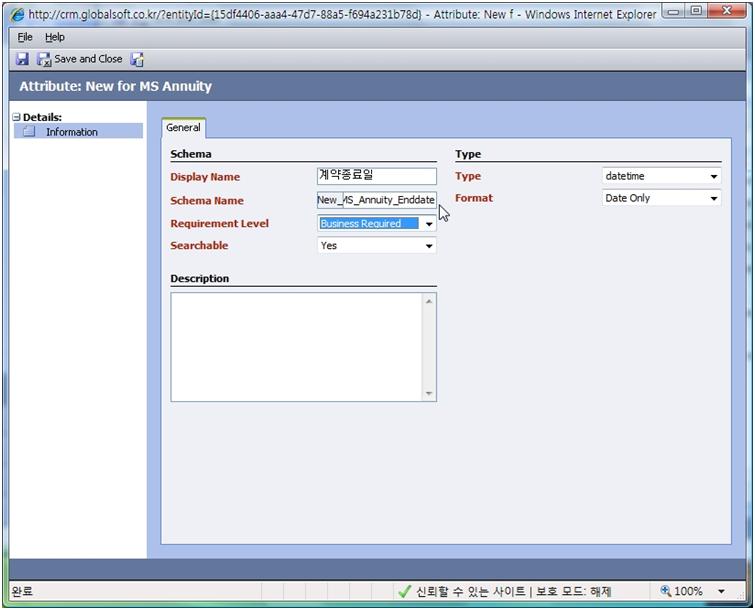Click the Save and Close button
The height and width of the screenshot is (610, 755).
click(79, 59)
